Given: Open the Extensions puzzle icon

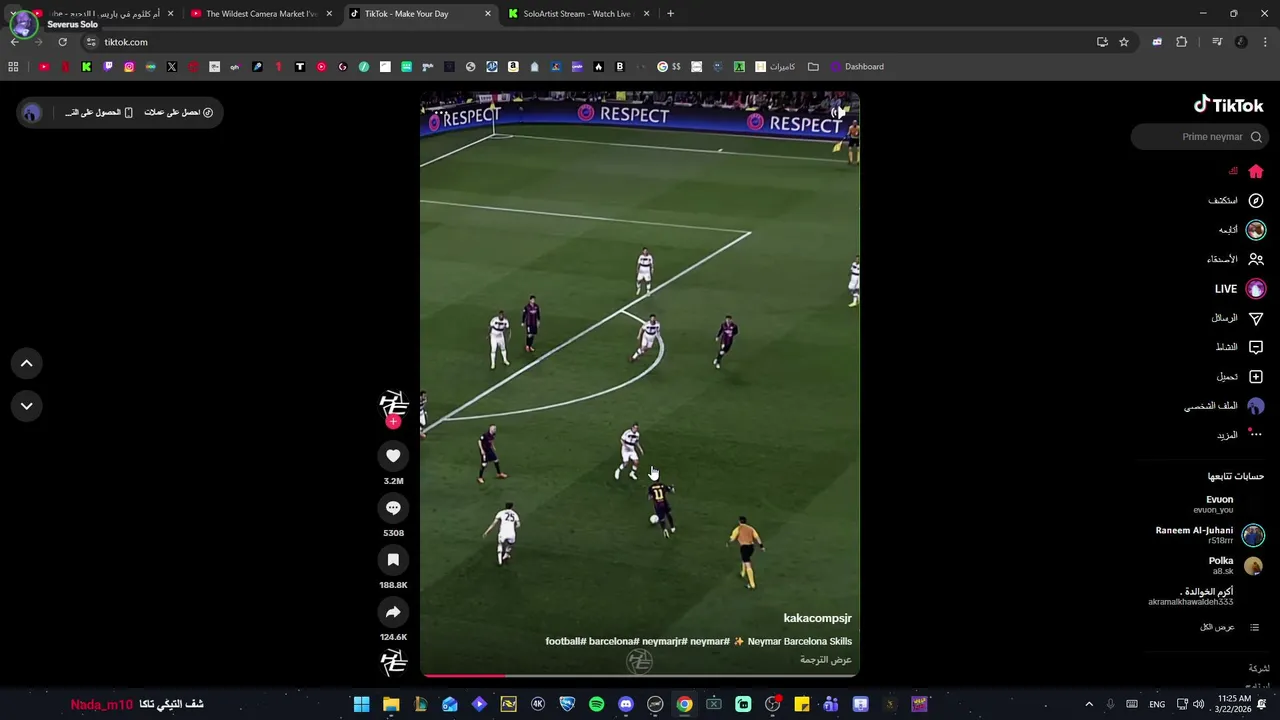Looking at the screenshot, I should [1182, 42].
